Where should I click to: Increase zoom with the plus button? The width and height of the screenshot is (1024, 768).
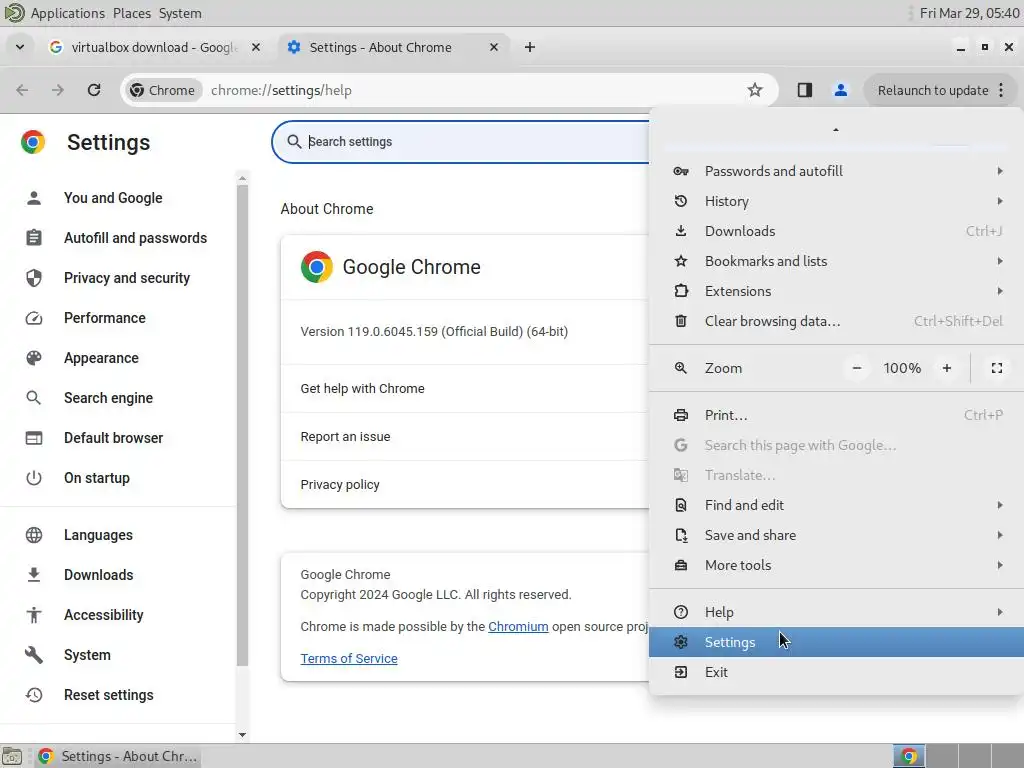[947, 368]
